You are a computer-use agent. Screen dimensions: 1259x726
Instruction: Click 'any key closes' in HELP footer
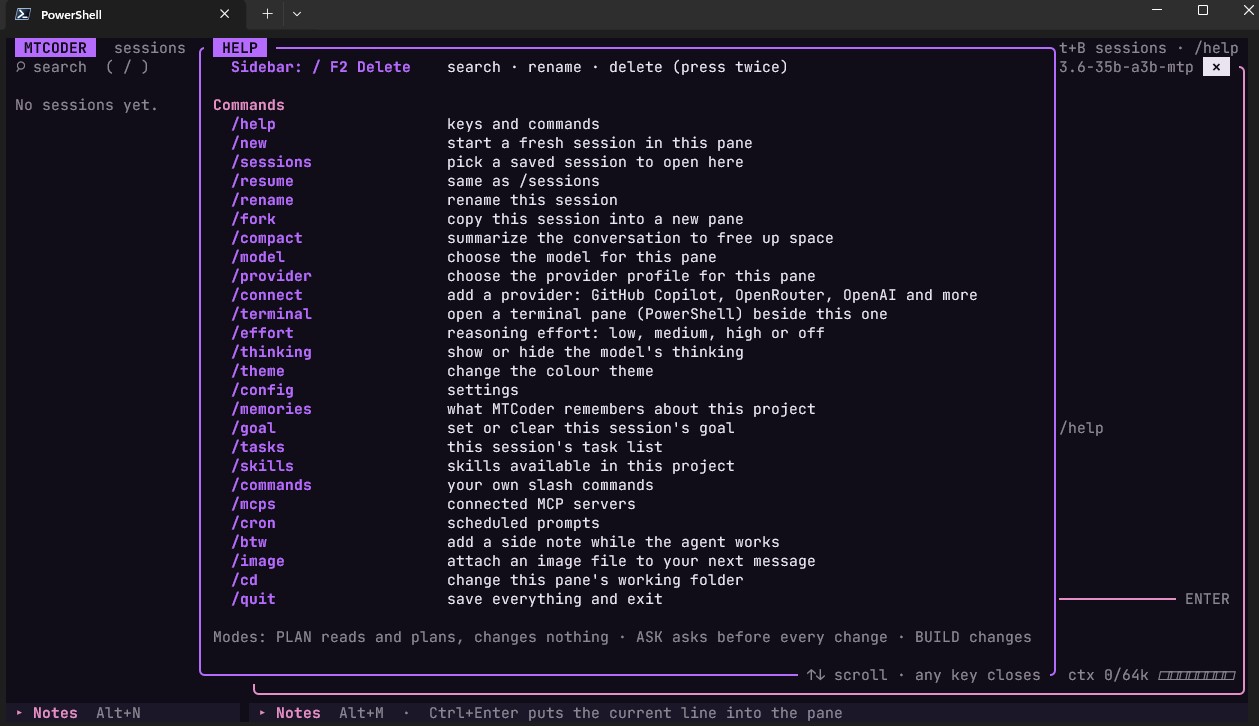pos(978,675)
